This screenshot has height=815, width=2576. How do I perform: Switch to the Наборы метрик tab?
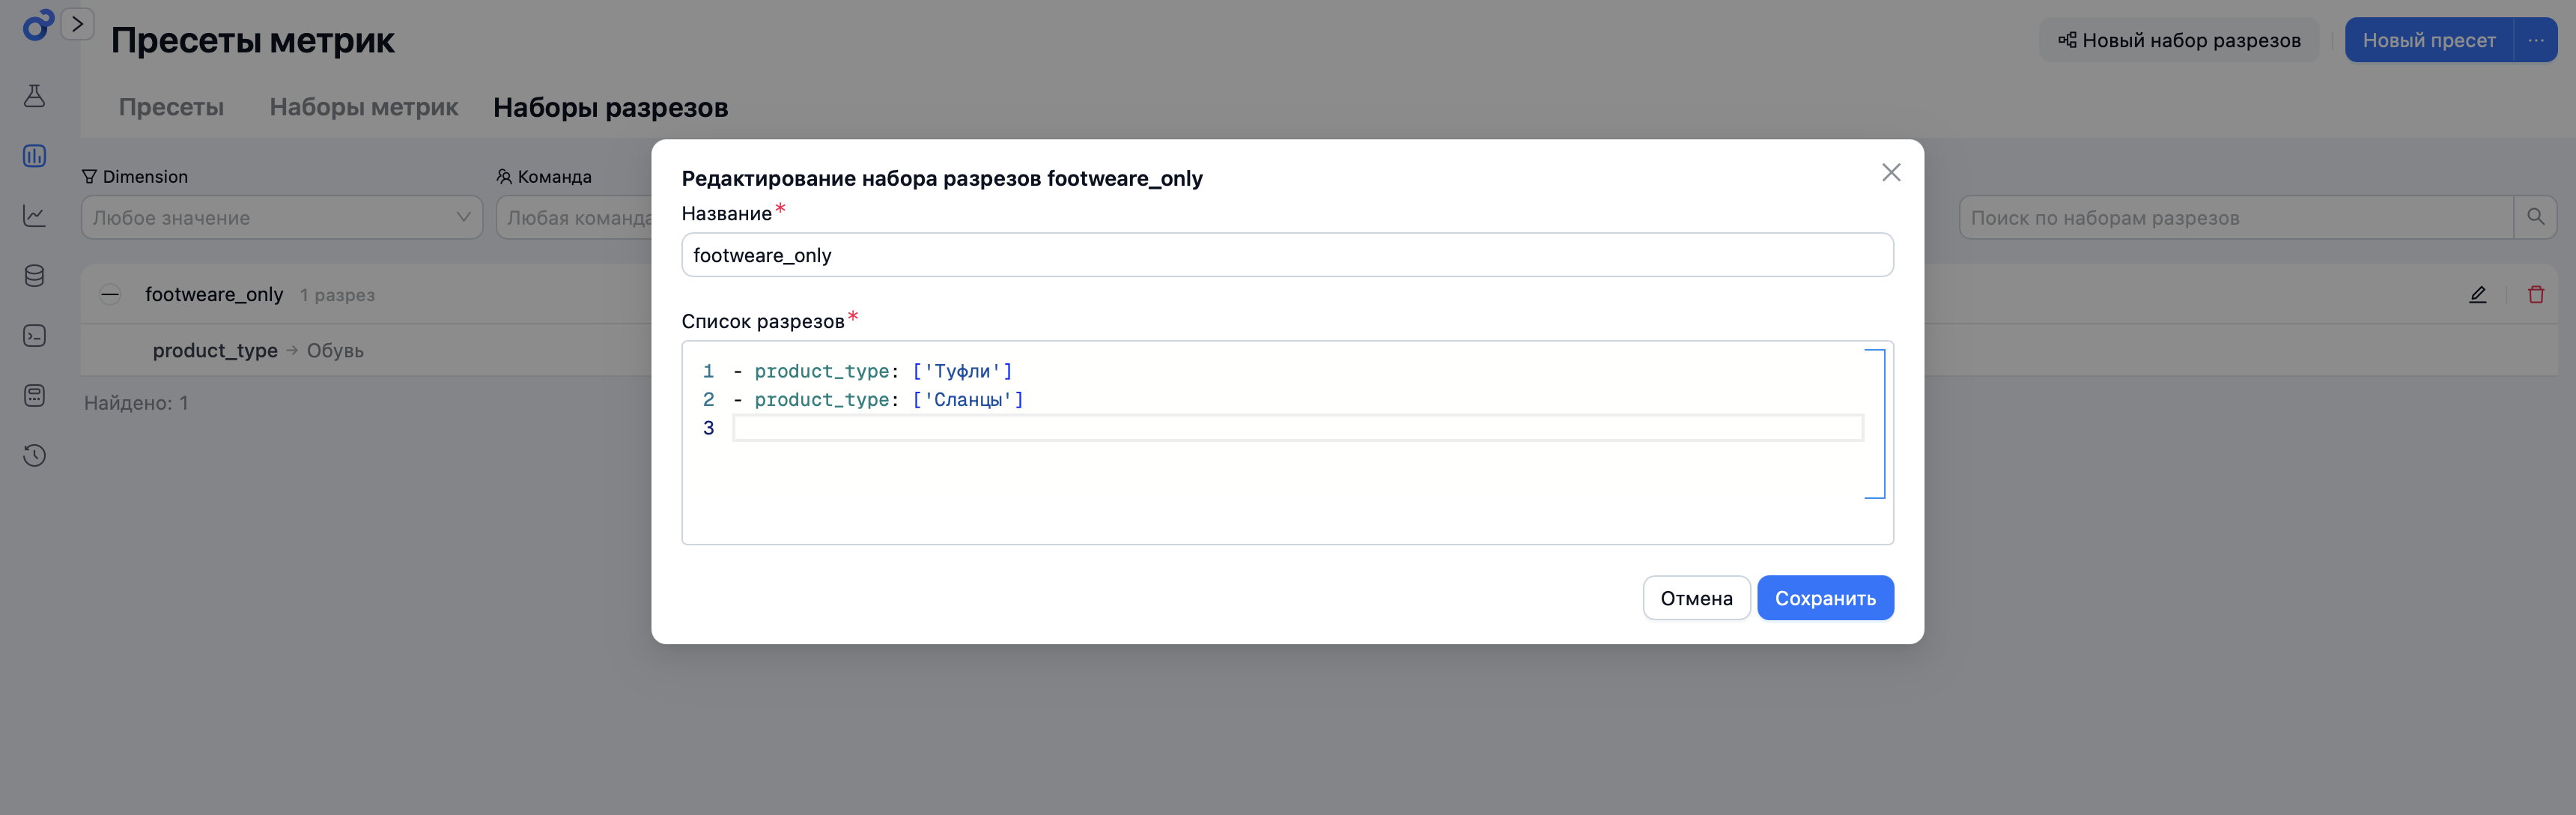click(x=364, y=107)
